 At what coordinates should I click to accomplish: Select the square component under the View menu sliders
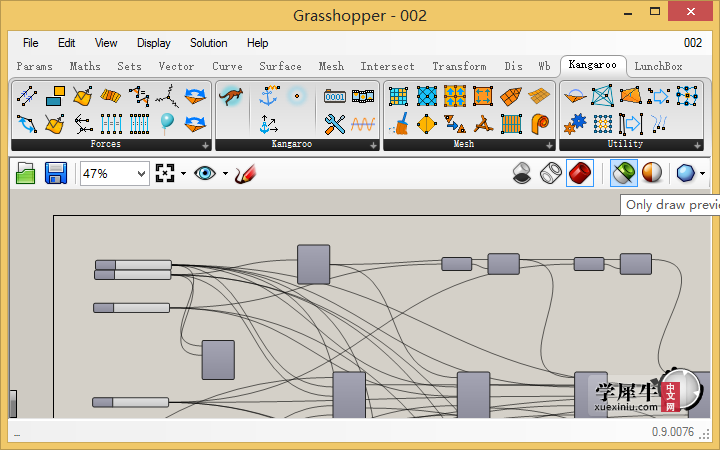218,360
